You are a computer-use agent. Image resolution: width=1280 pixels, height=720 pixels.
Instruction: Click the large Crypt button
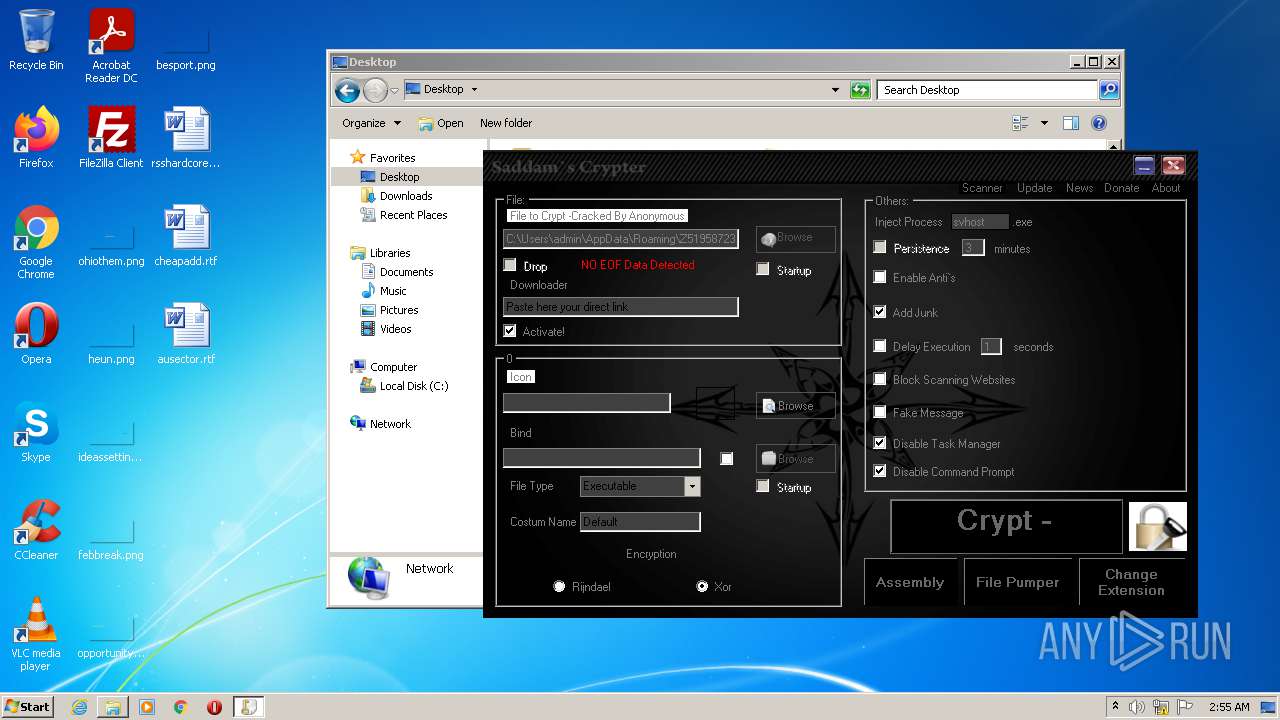(1006, 526)
